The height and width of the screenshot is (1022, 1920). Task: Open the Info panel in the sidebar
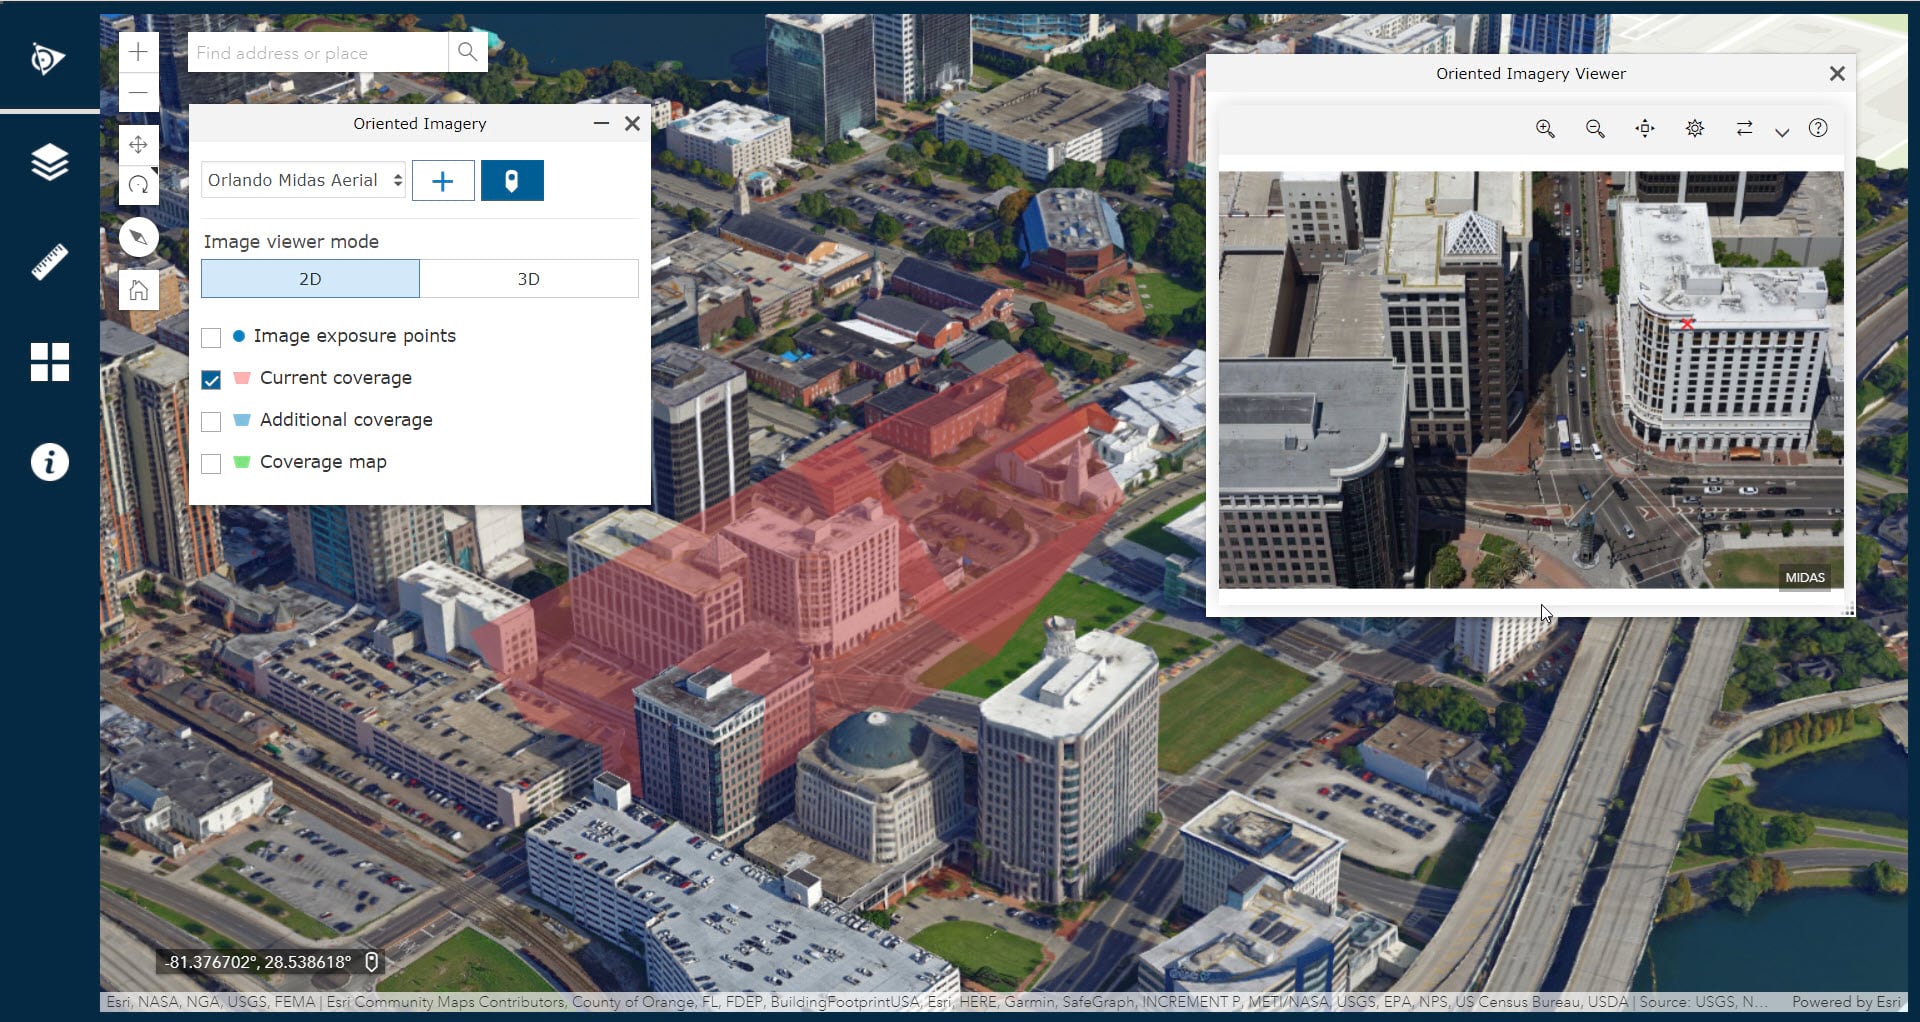coord(49,461)
